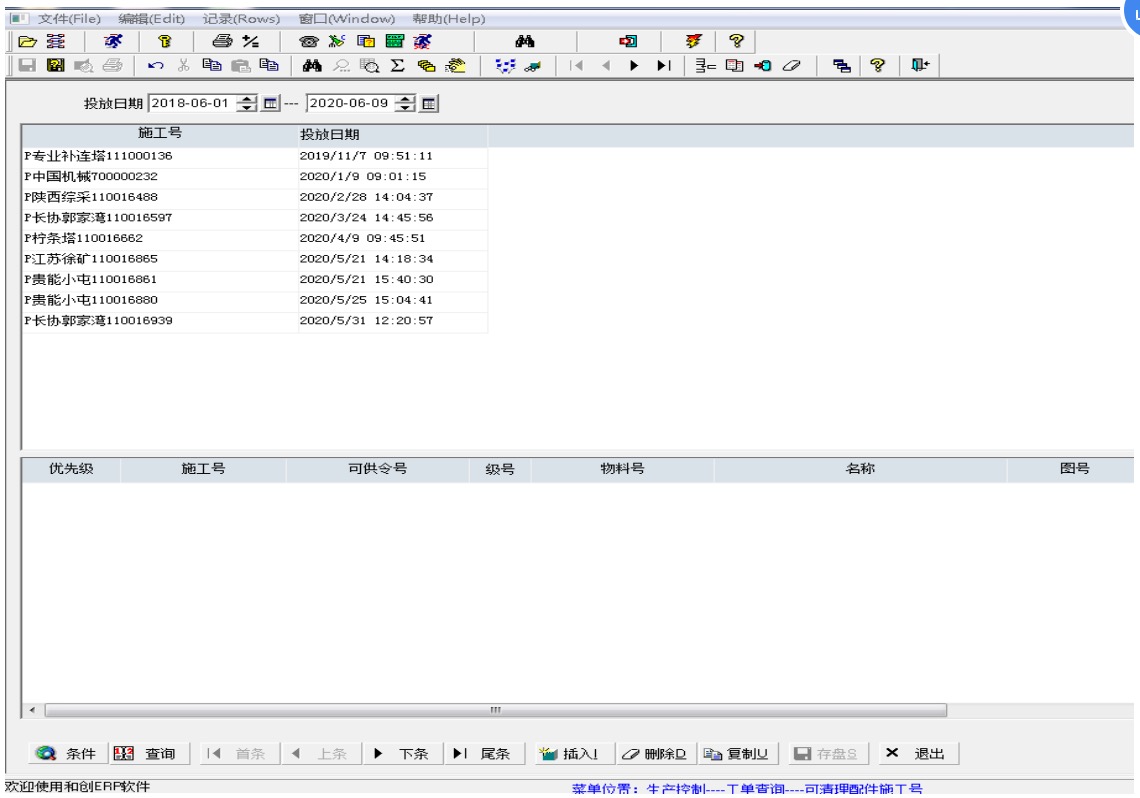Click the open folder icon in the toolbar

coord(28,41)
